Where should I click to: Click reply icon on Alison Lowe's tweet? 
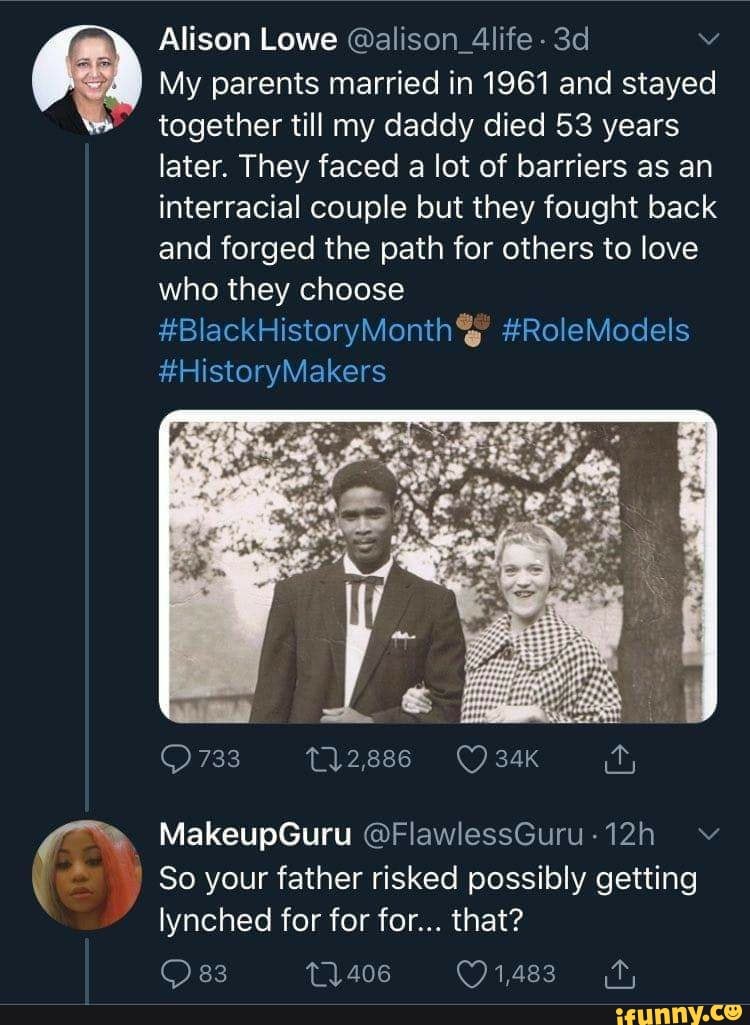(x=175, y=759)
